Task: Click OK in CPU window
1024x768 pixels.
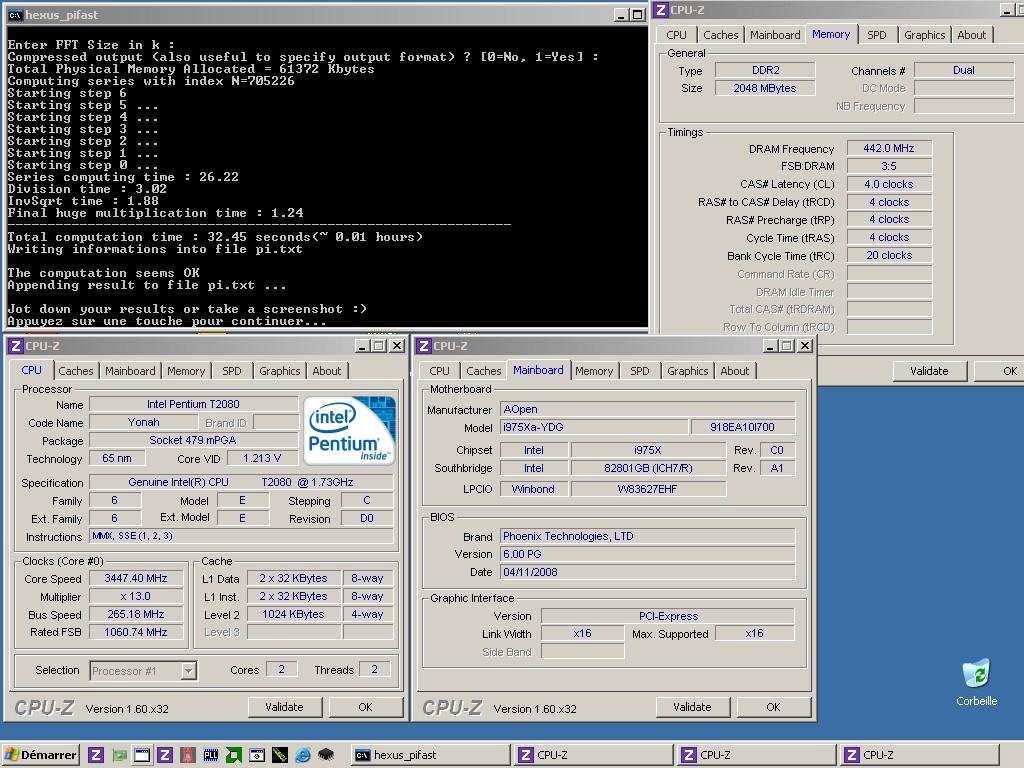Action: (366, 707)
